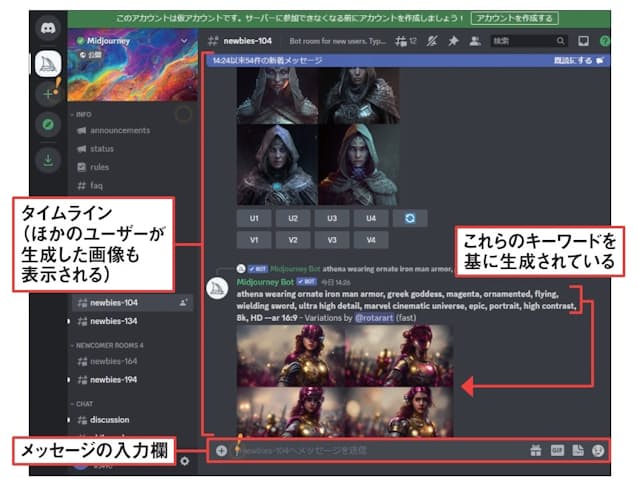Collapse the CHAT channel category
This screenshot has height=479, width=638.
click(82, 404)
